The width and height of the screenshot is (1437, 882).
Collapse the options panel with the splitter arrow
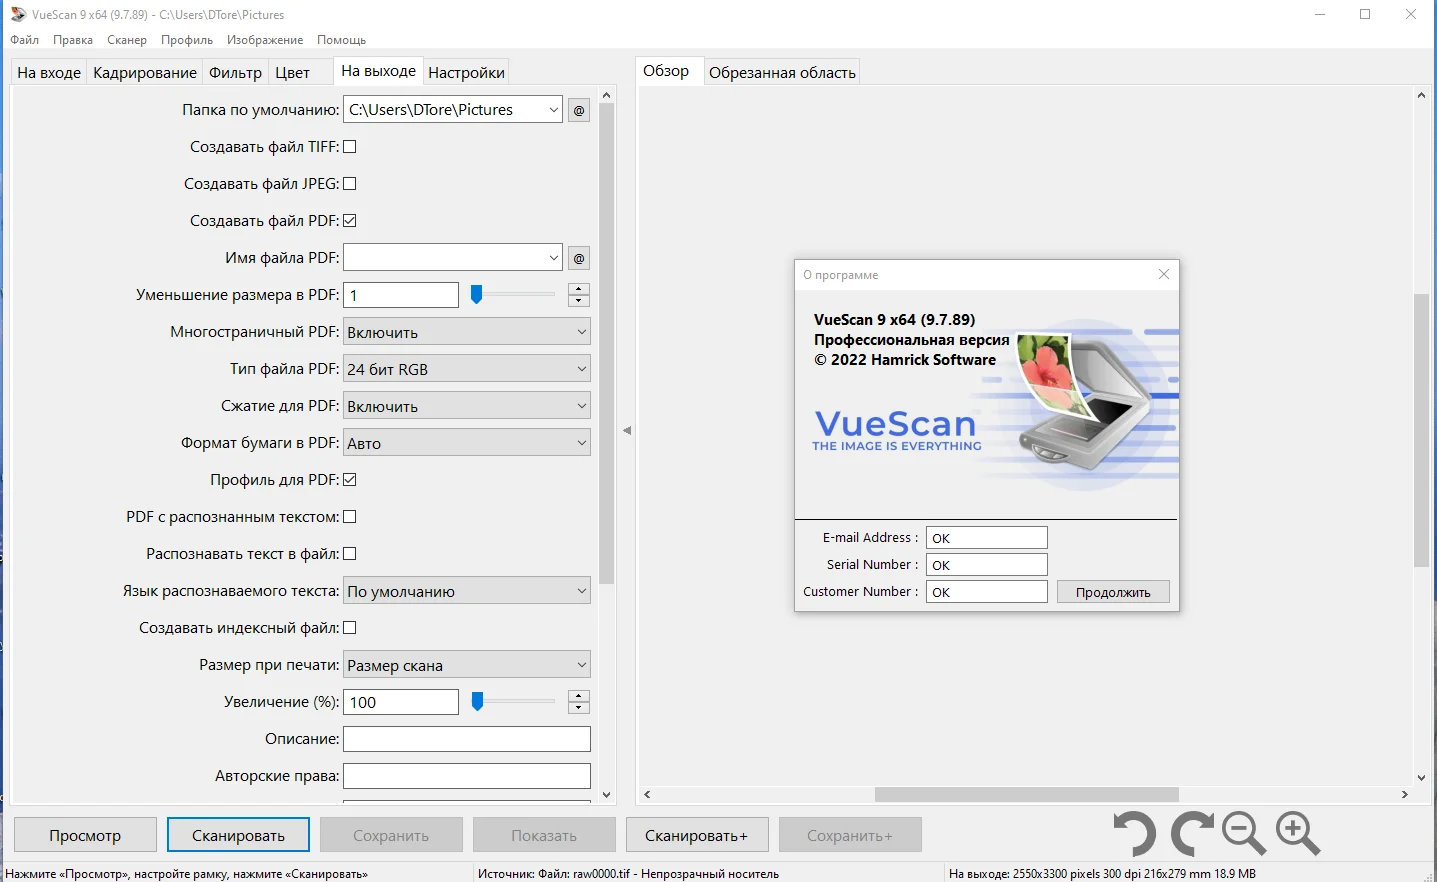[x=627, y=431]
